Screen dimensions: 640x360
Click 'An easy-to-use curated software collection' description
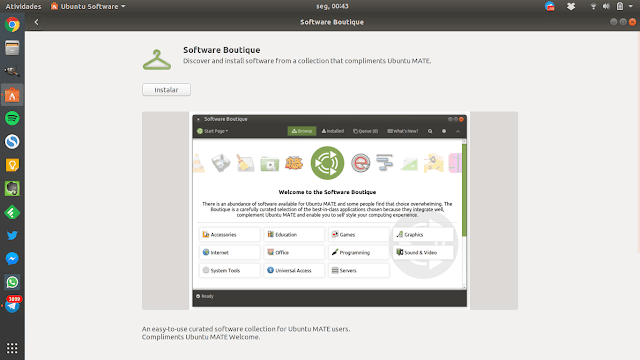[246, 329]
